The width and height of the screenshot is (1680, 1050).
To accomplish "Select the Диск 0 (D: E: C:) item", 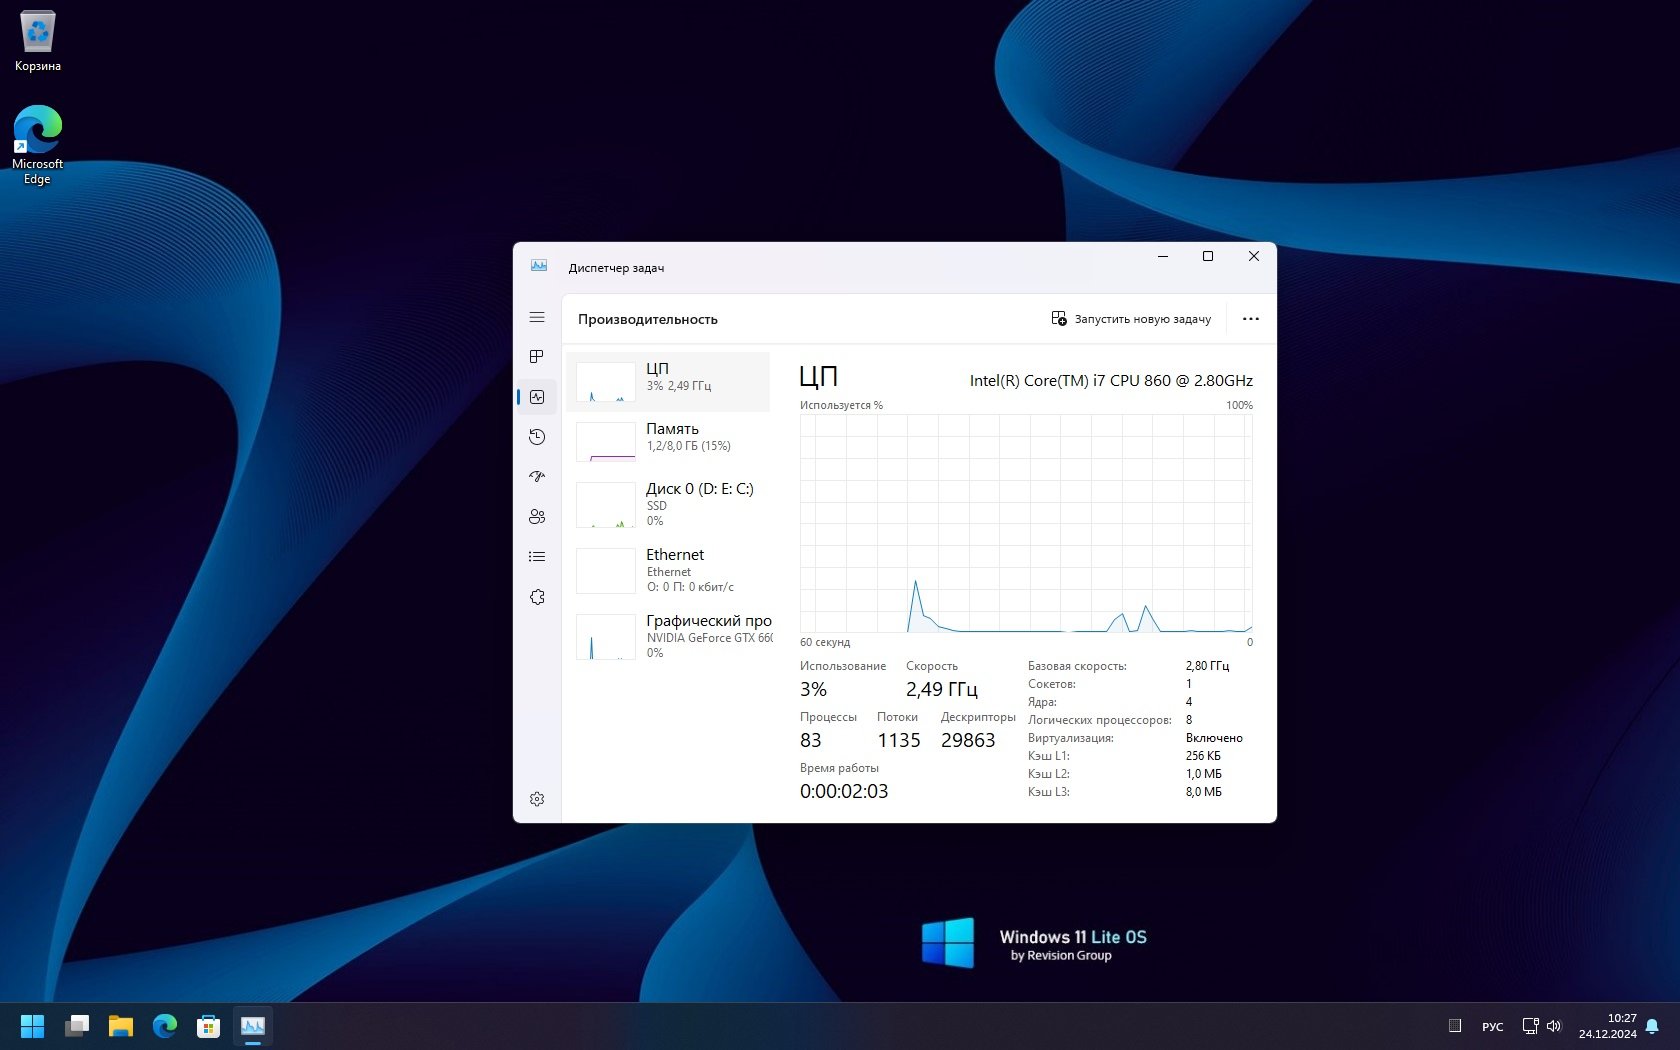I will (668, 504).
